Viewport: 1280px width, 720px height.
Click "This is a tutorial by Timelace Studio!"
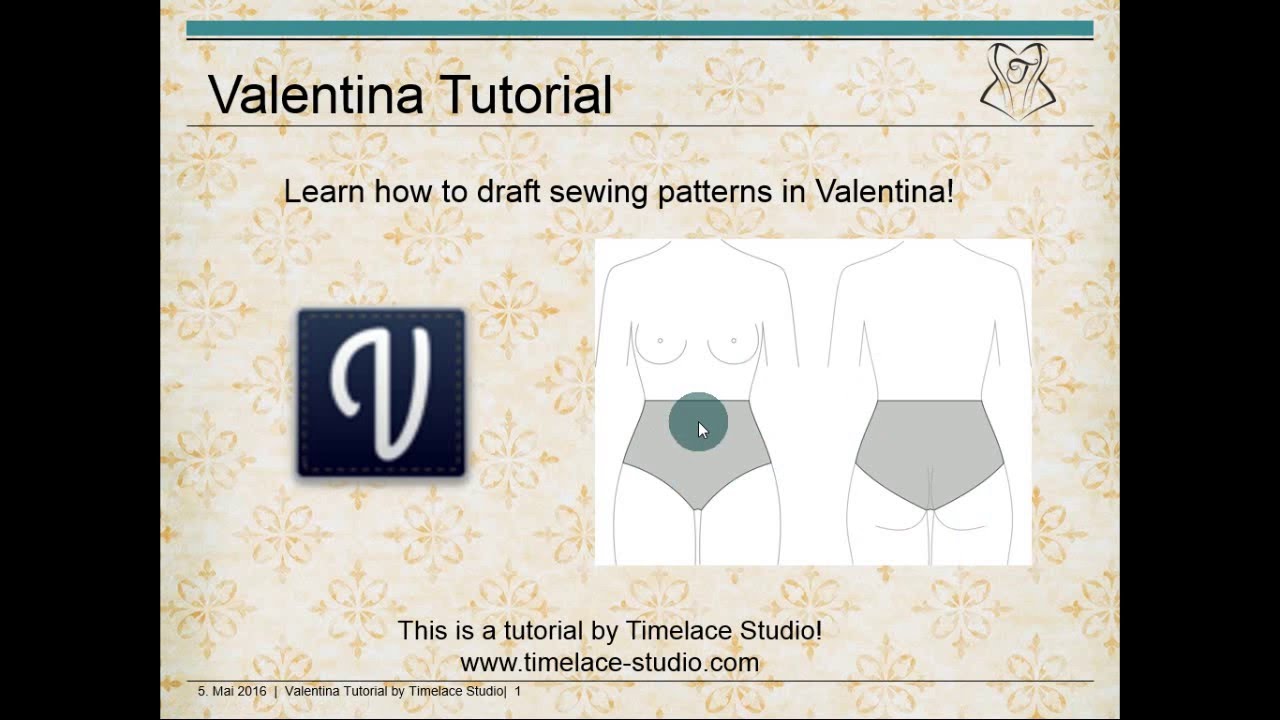610,630
